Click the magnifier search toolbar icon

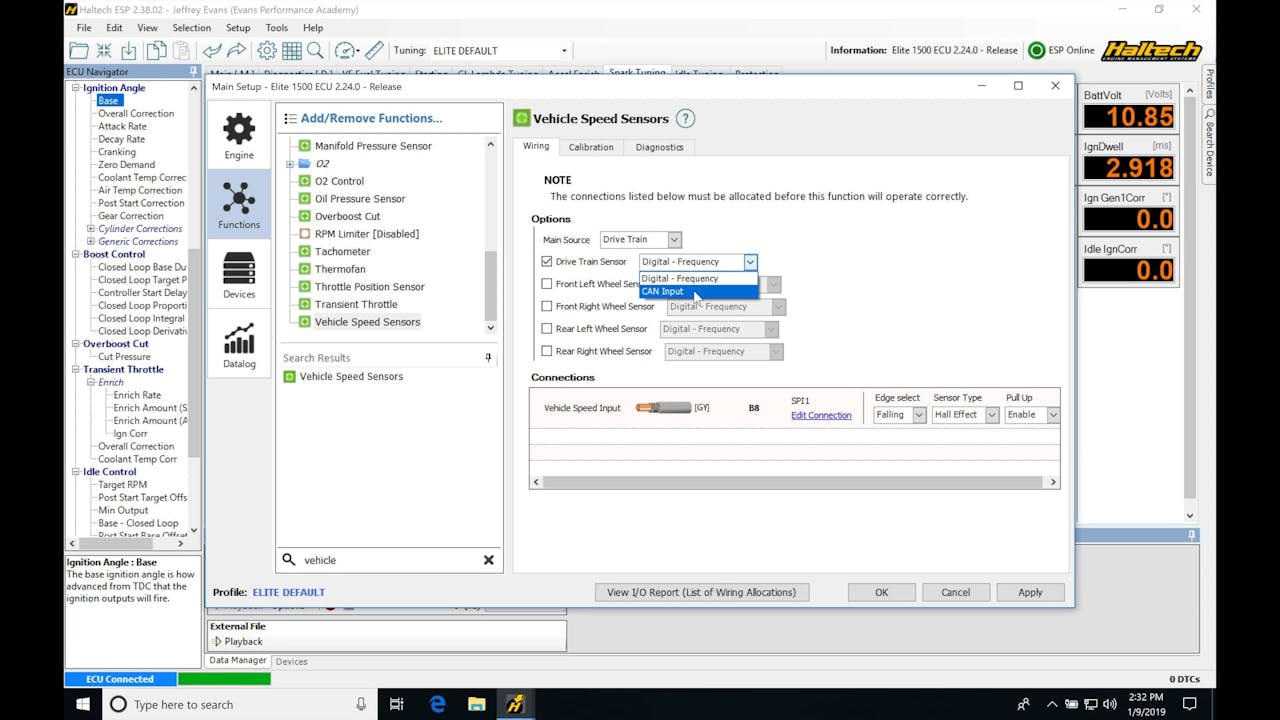[315, 51]
